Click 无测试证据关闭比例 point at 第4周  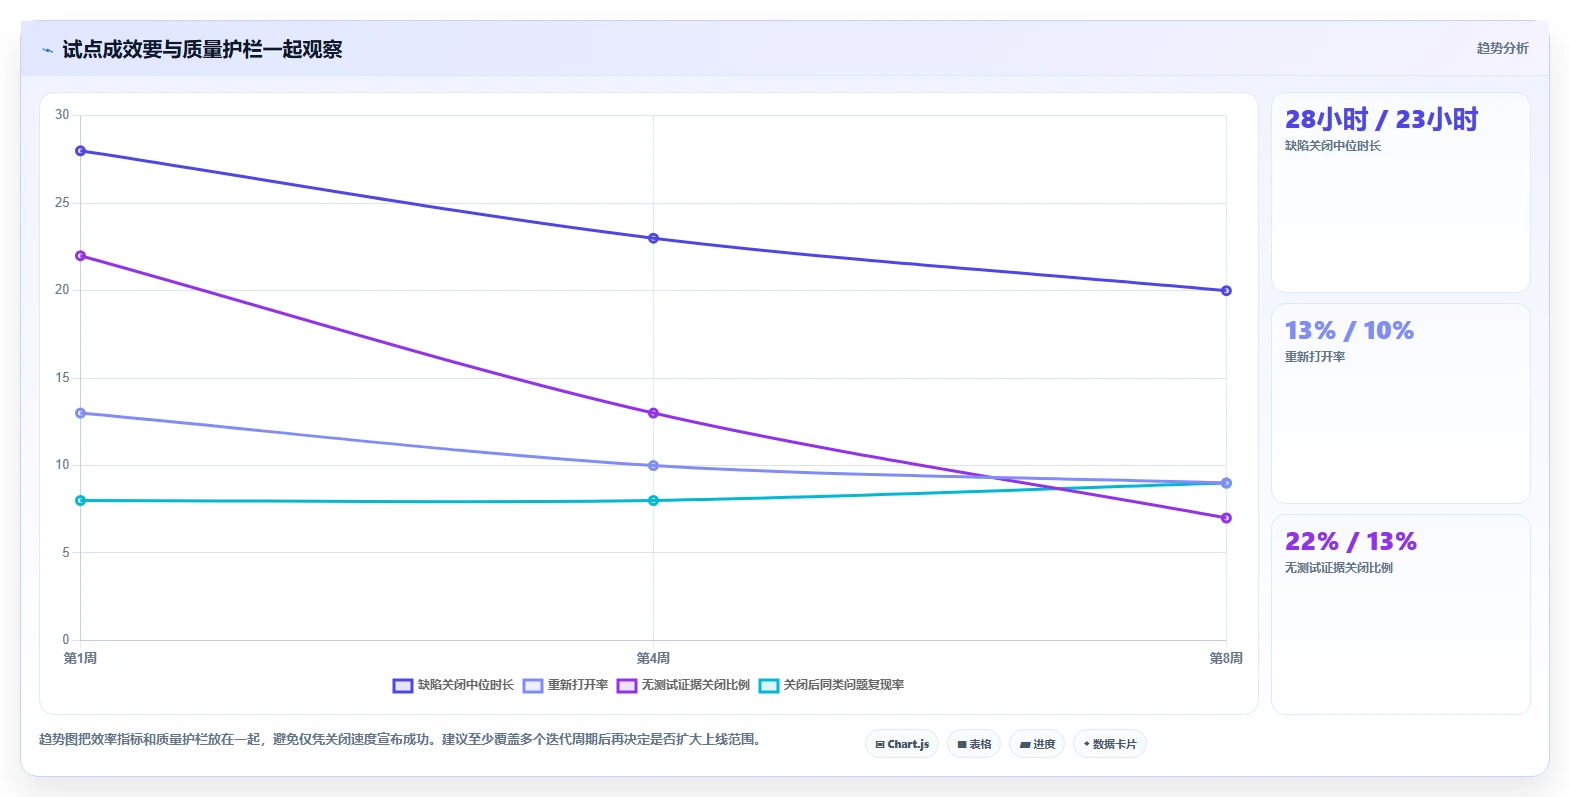click(654, 413)
